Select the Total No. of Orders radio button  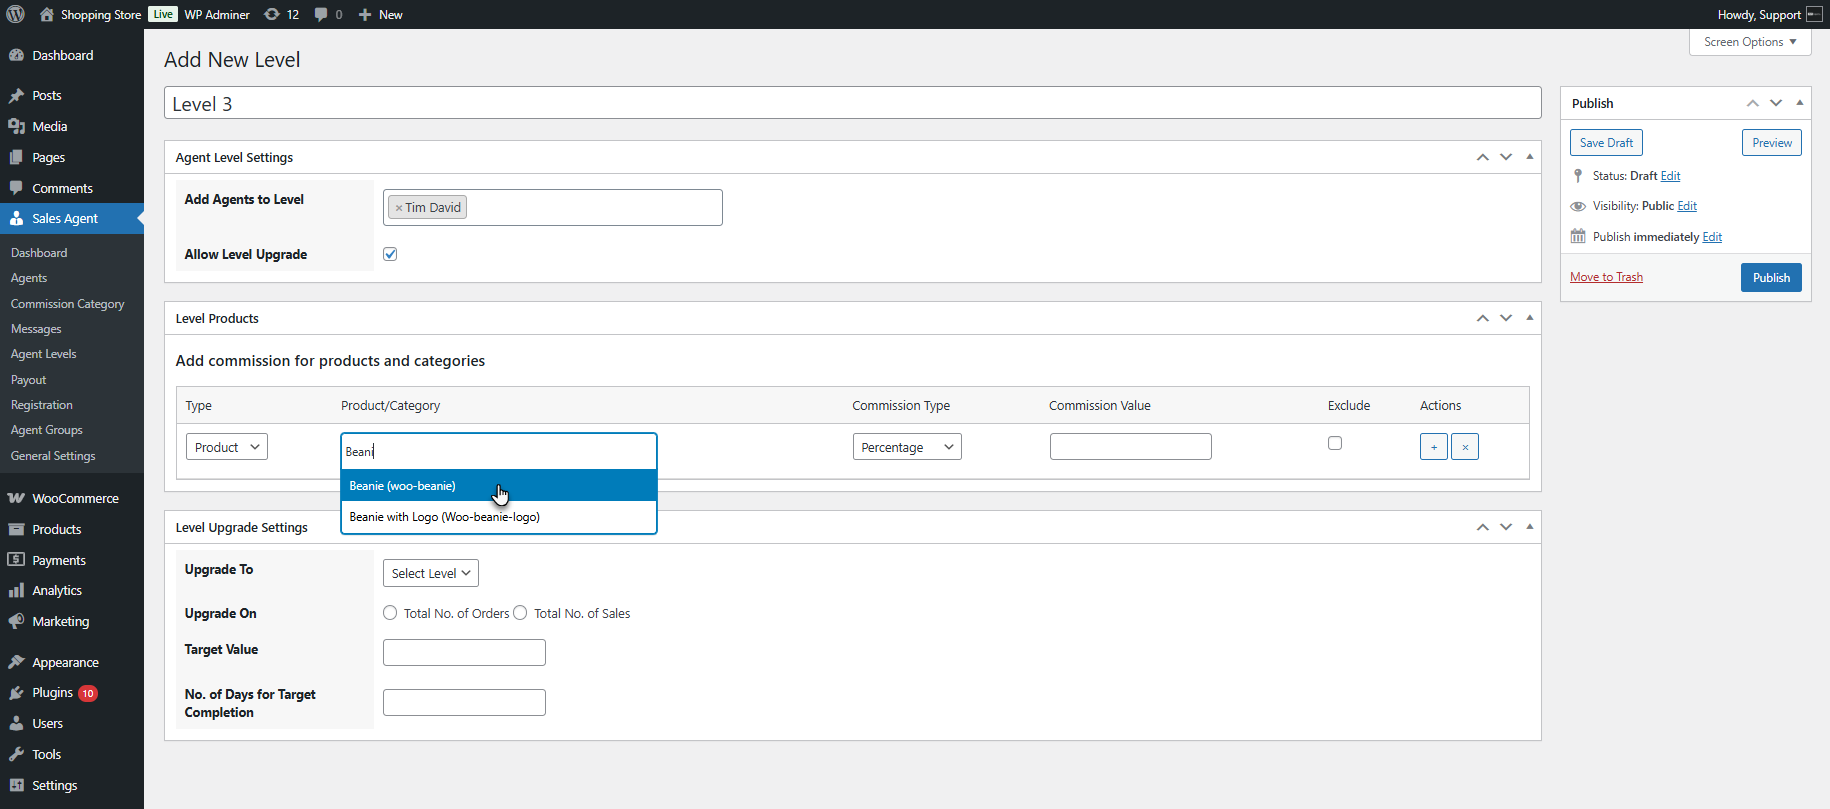click(x=390, y=613)
